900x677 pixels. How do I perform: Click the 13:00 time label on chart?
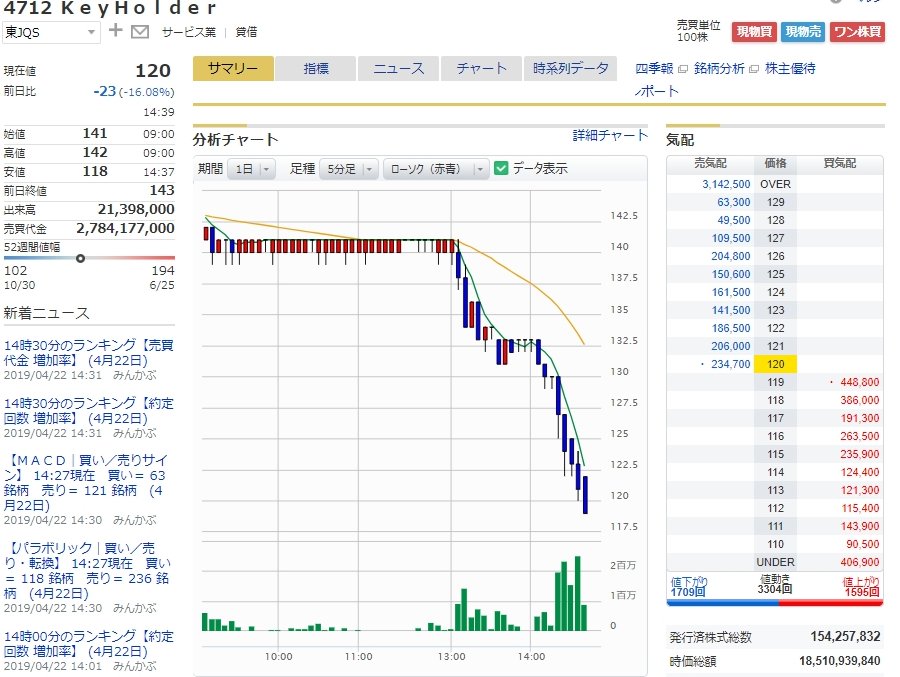(451, 656)
